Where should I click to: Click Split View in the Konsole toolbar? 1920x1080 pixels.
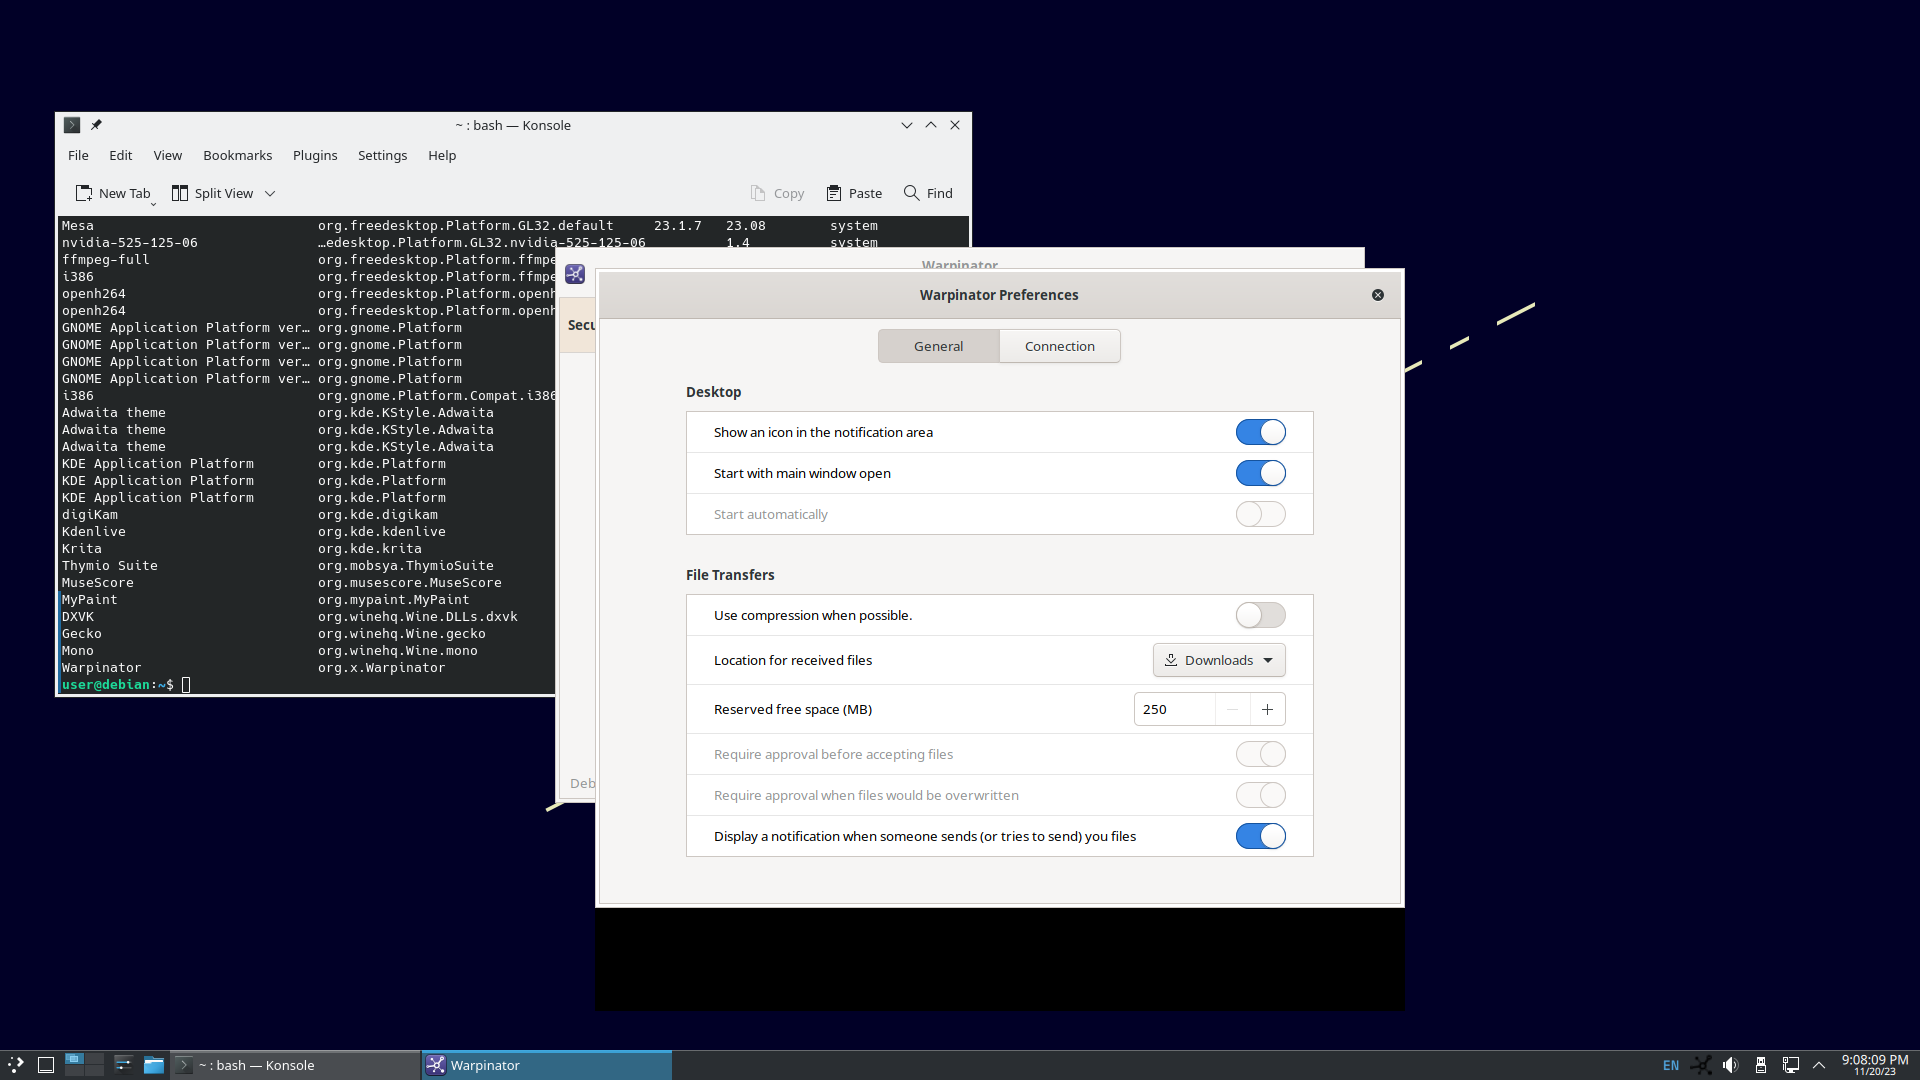click(212, 193)
